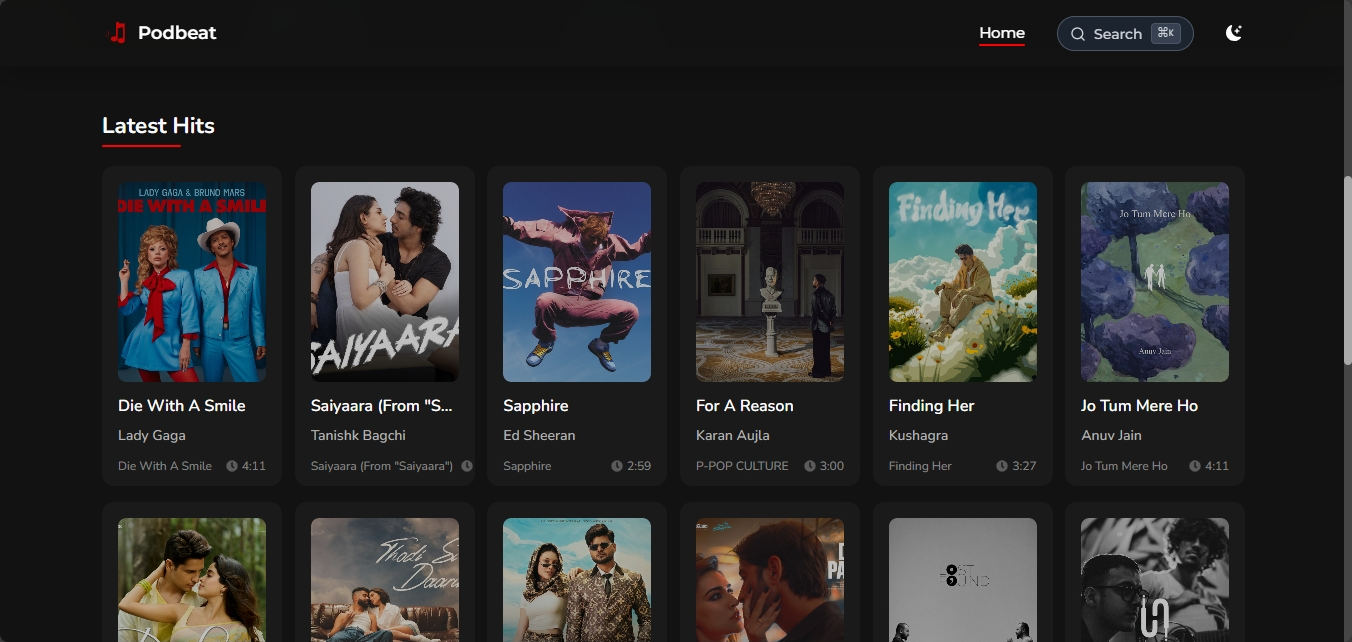Open the second-row gray minimalist album cover
Screen dimensions: 1352x642
click(963, 580)
